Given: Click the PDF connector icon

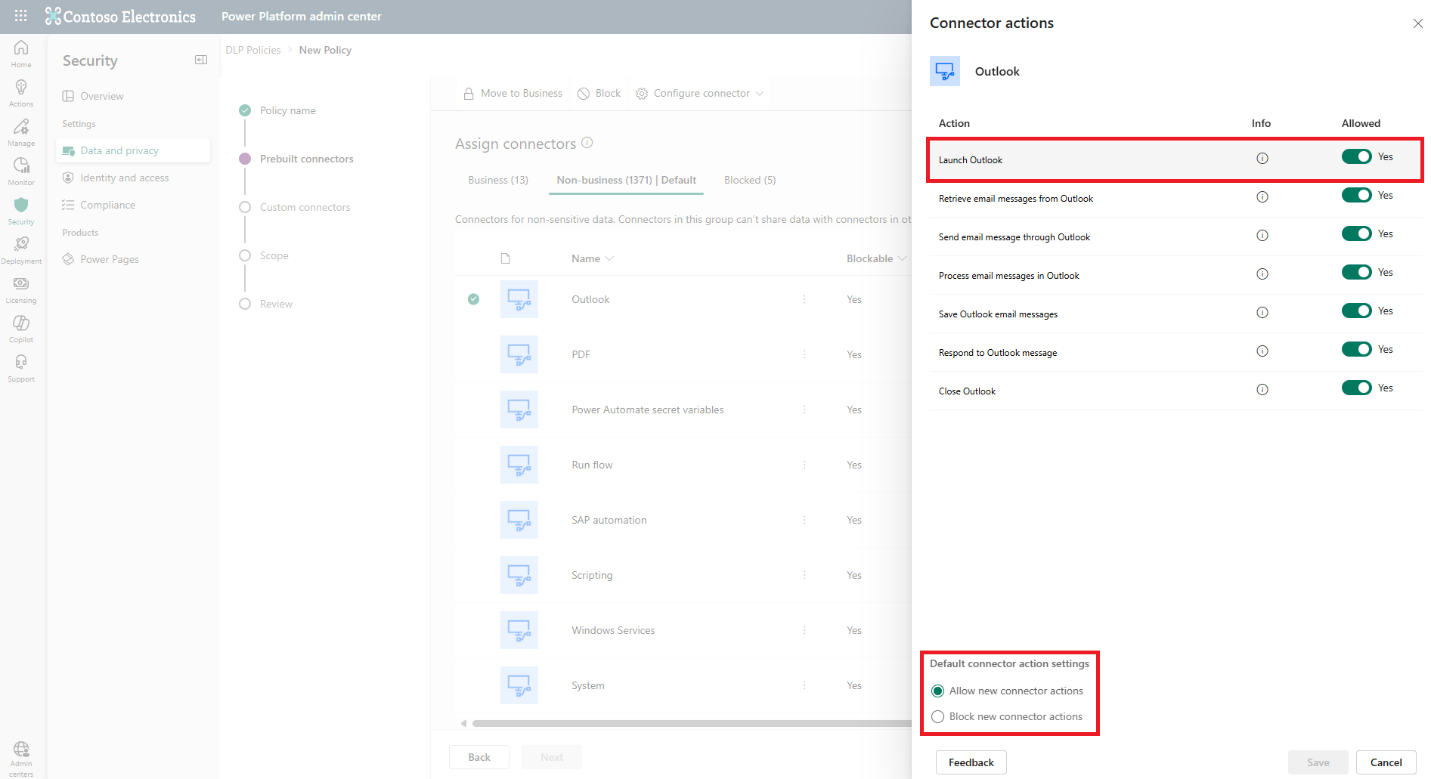Looking at the screenshot, I should click(519, 354).
